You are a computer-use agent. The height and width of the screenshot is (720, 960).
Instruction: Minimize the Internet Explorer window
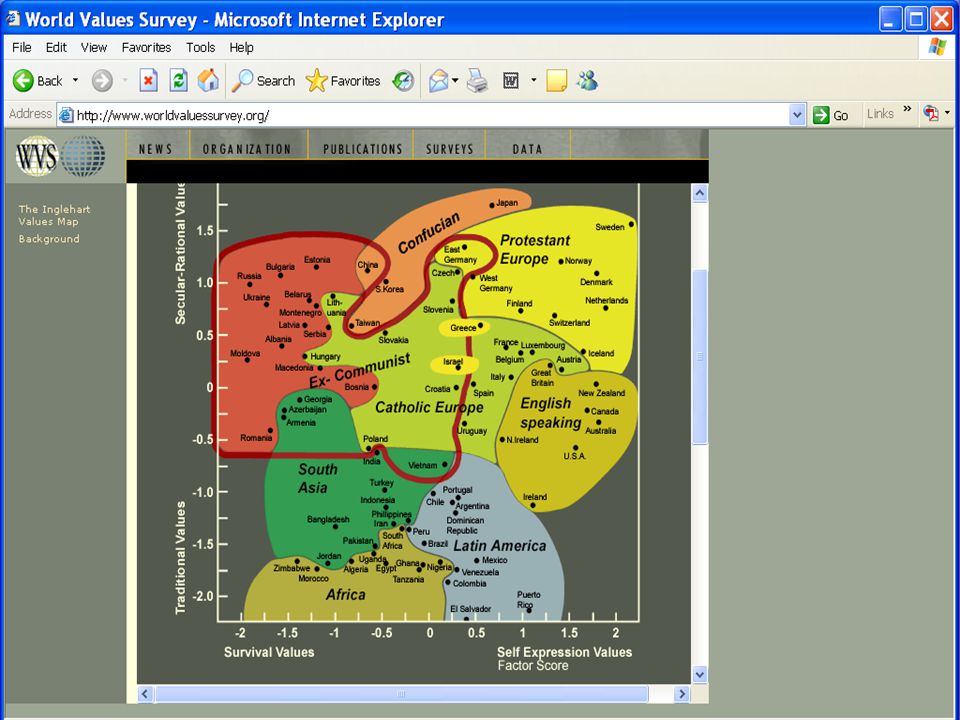pyautogui.click(x=890, y=19)
